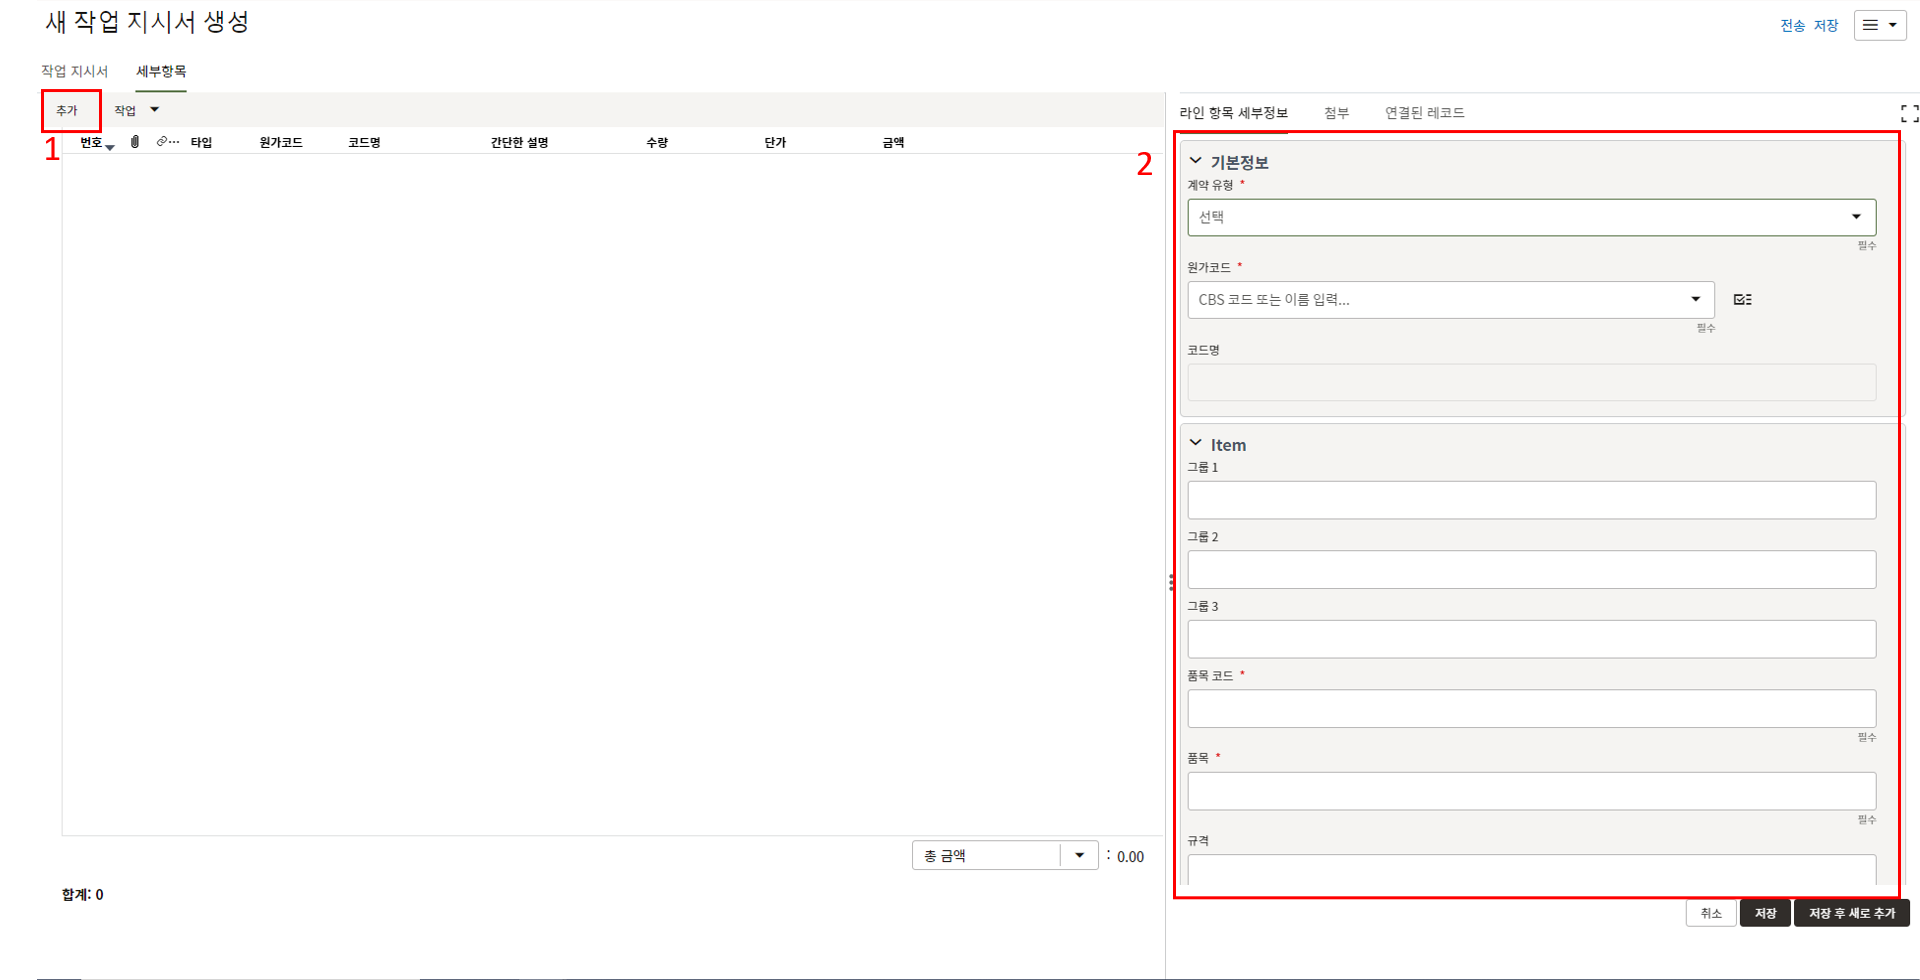Open the 계약 유형 dropdown
This screenshot has height=980, width=1920.
pos(1531,217)
